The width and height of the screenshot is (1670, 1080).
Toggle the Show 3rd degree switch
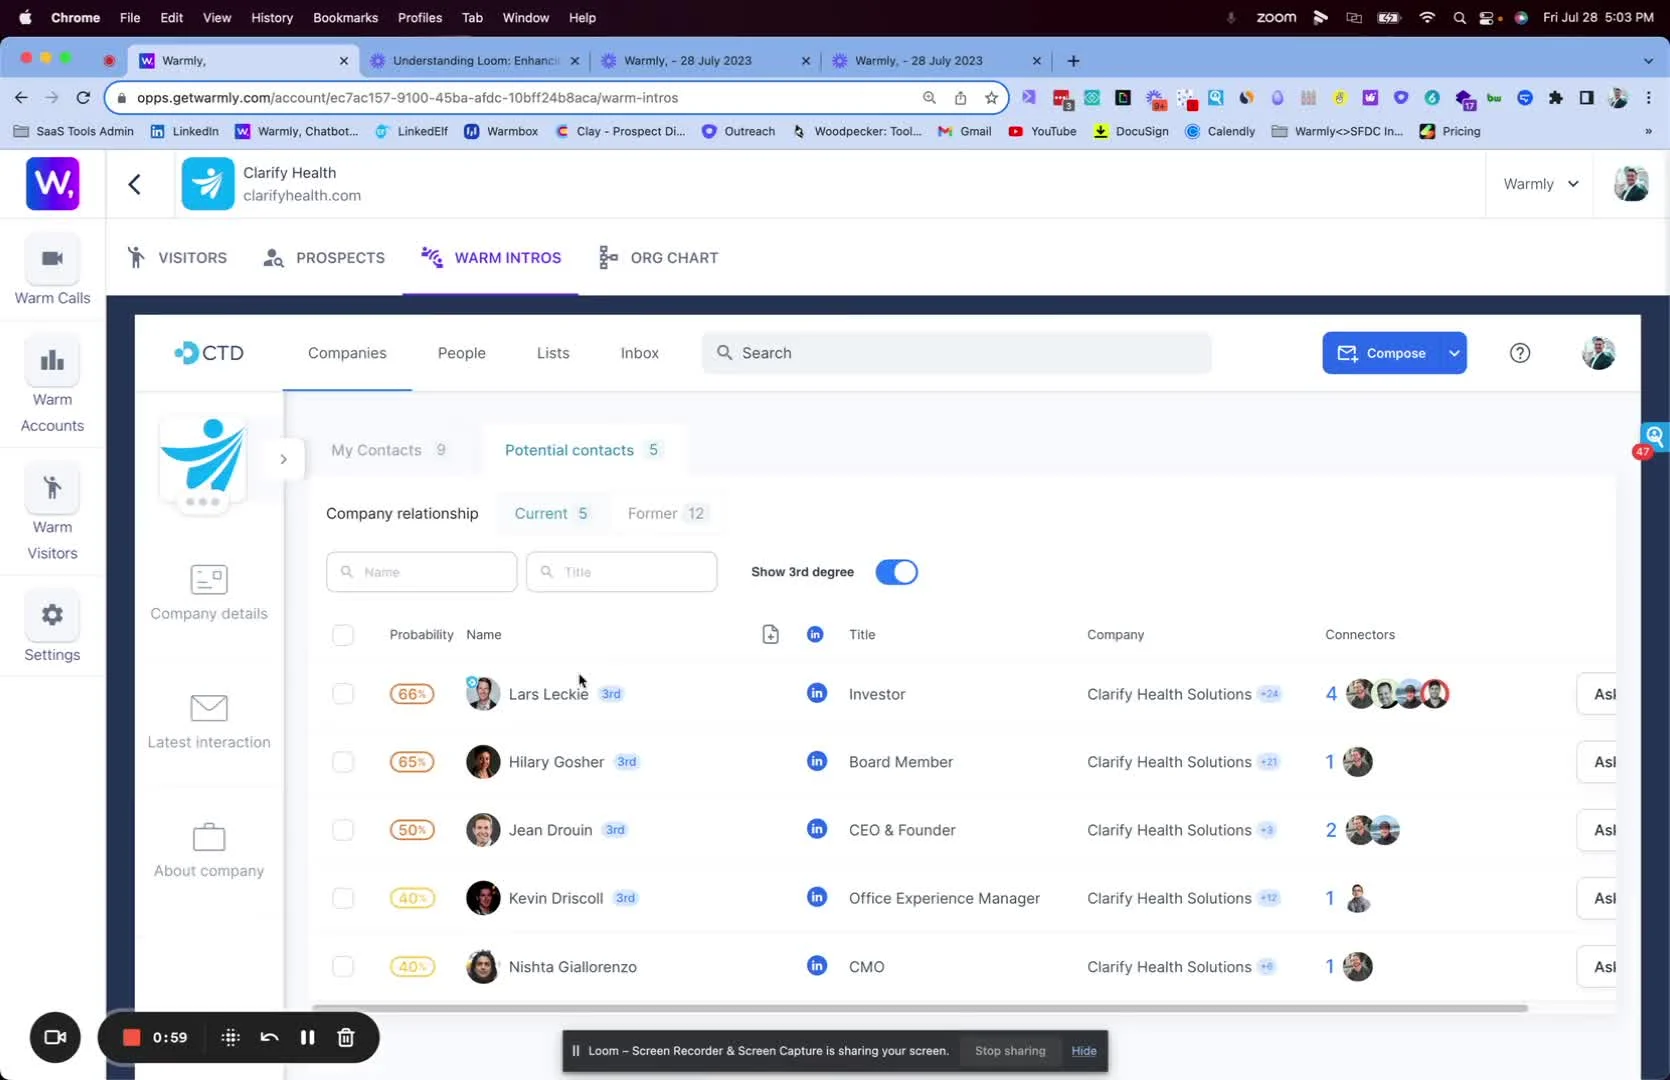point(897,572)
